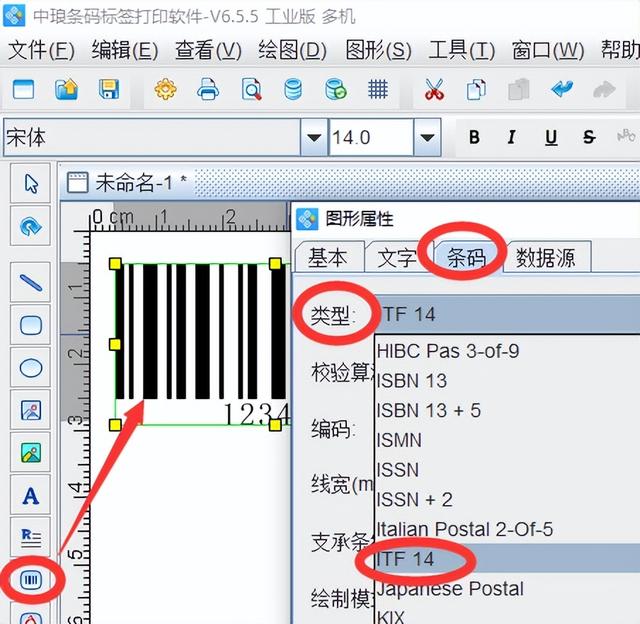This screenshot has width=640, height=624.
Task: Select the barcode drawing tool
Action: coord(31,580)
